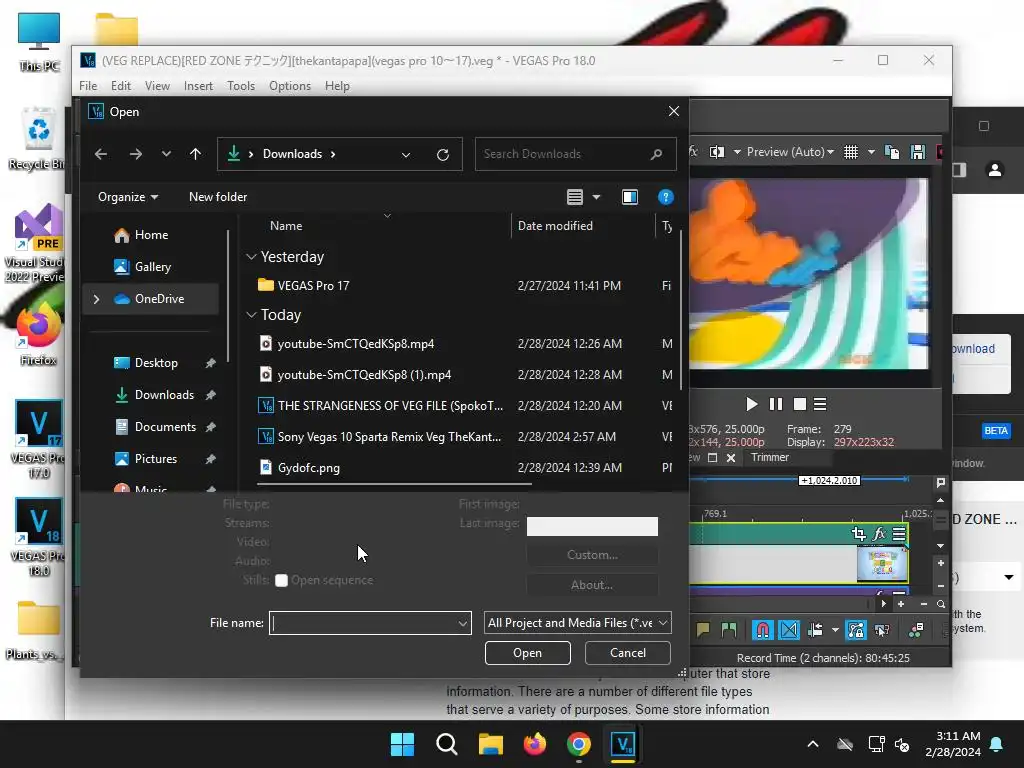
Task: Save snapshot to file in preview
Action: click(x=918, y=152)
